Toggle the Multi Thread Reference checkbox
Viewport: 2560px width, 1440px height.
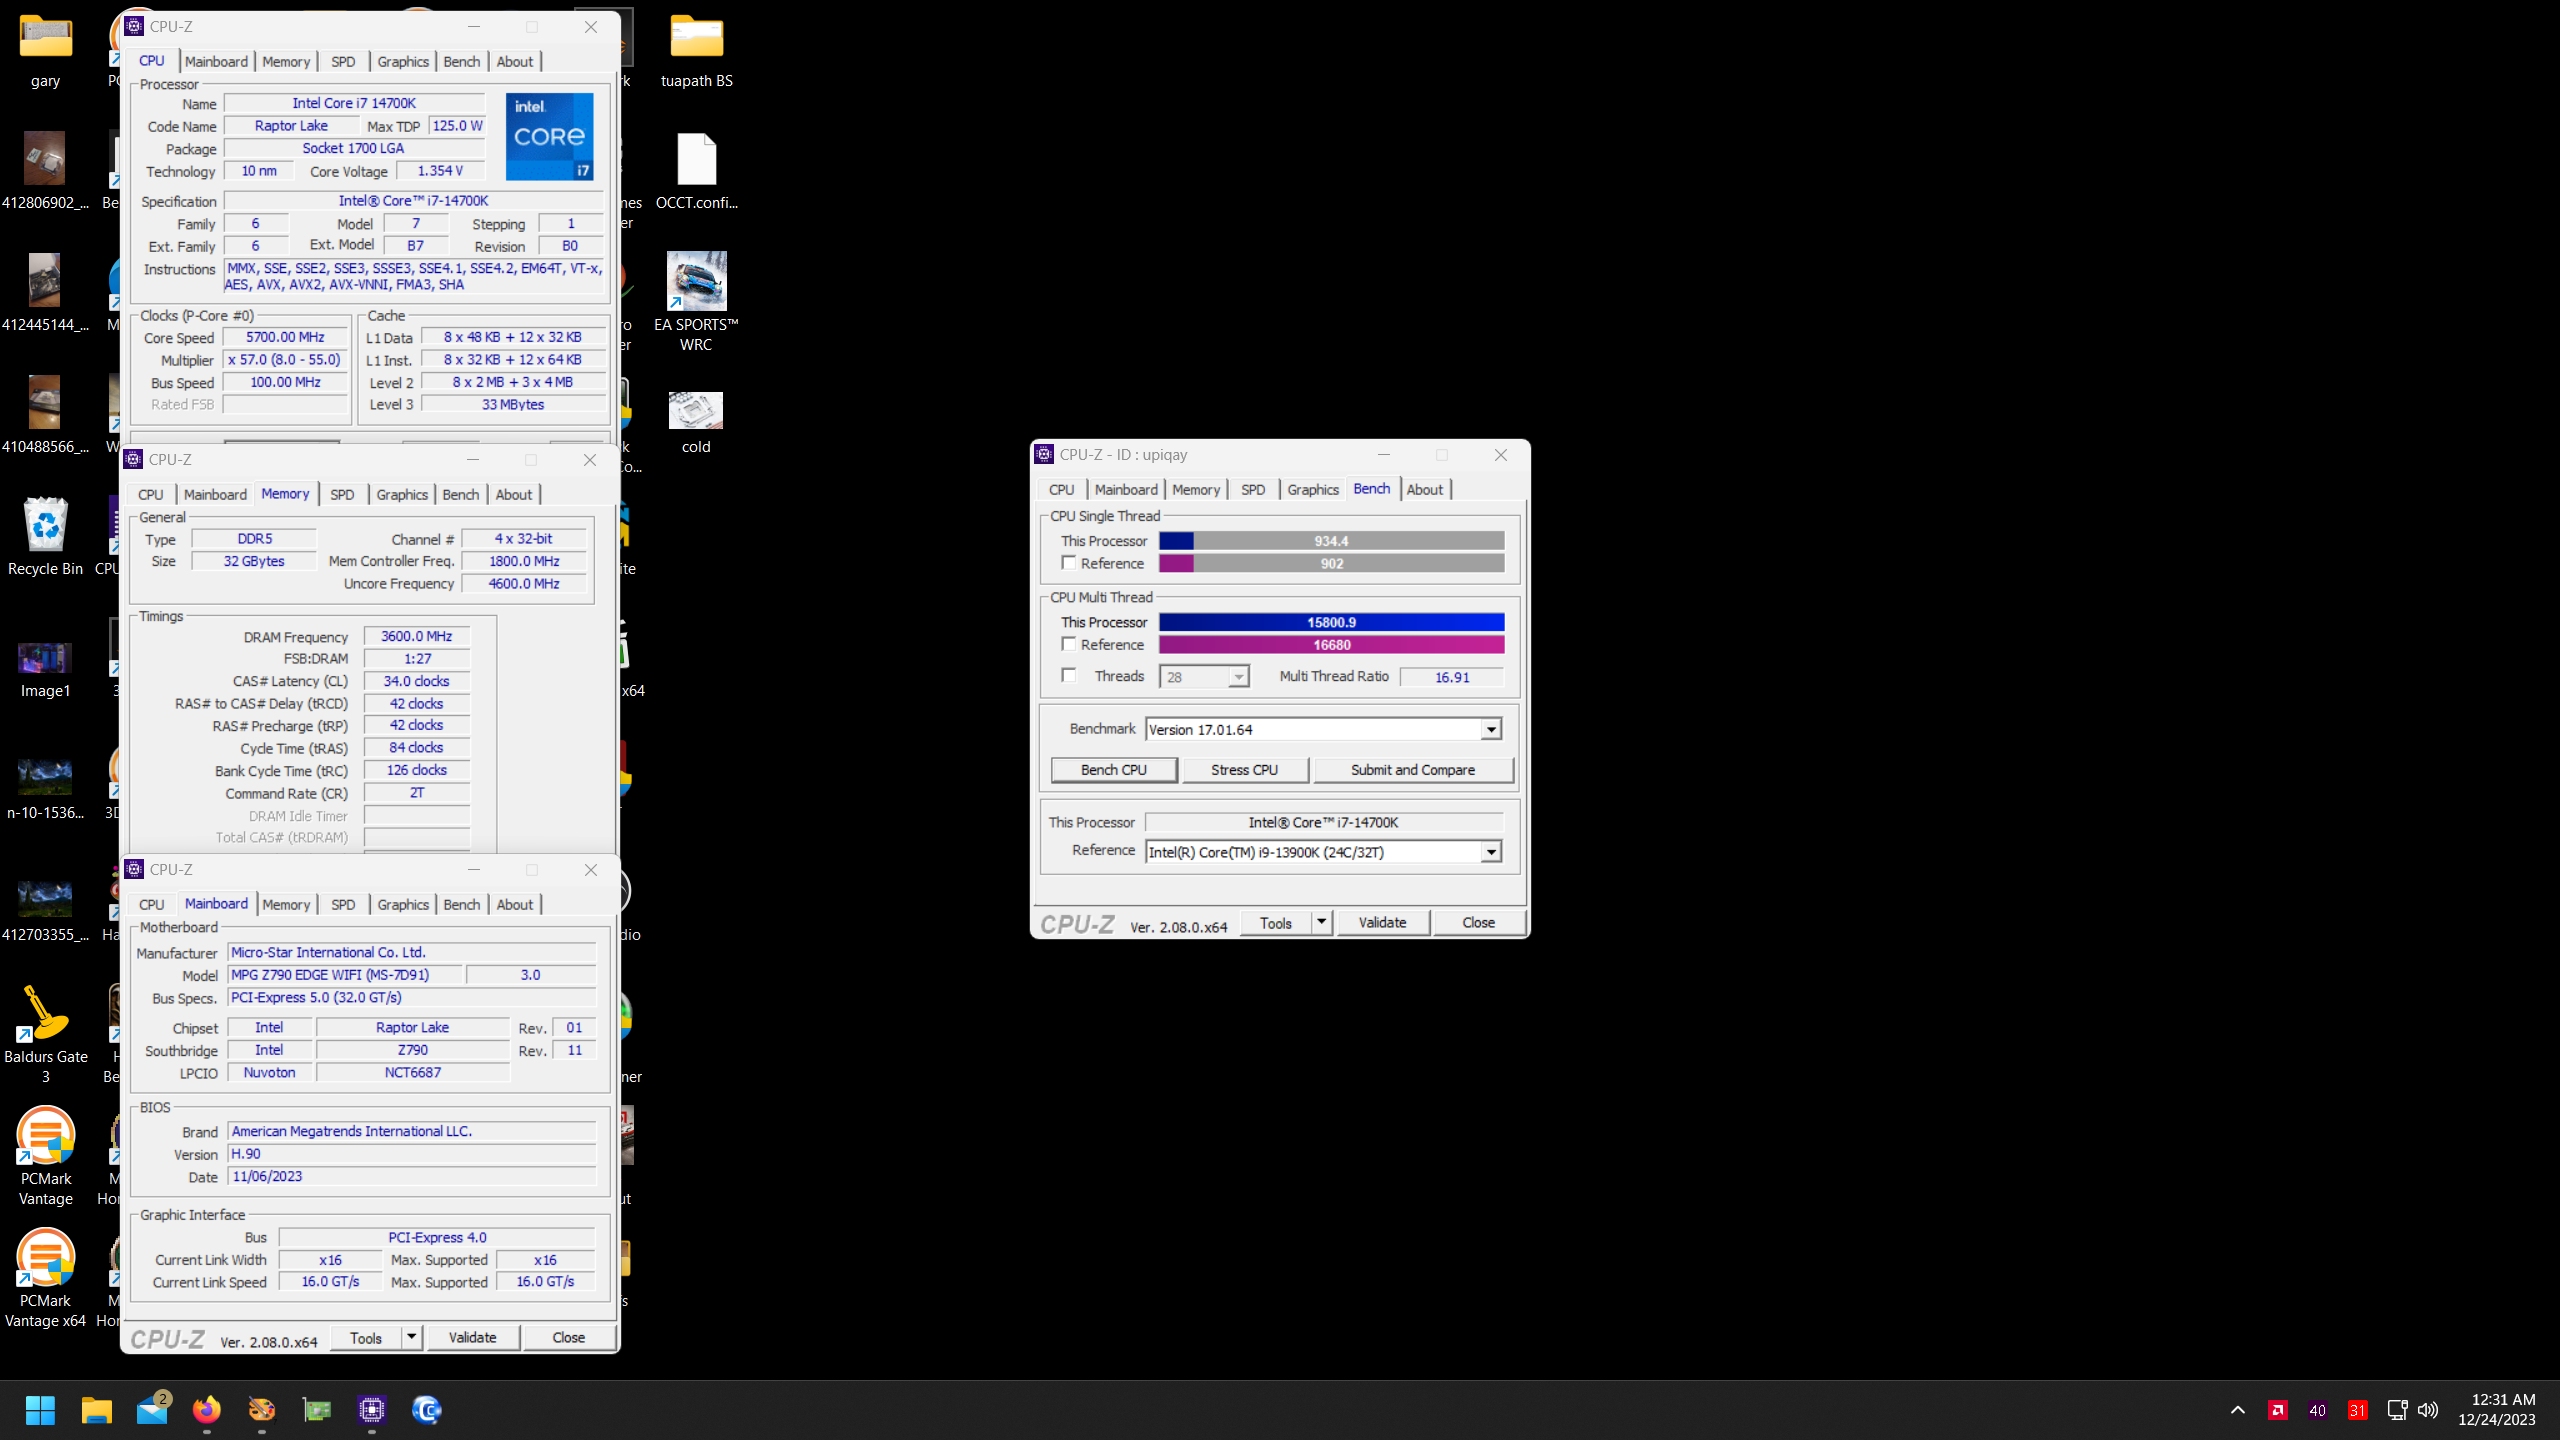pos(1068,644)
